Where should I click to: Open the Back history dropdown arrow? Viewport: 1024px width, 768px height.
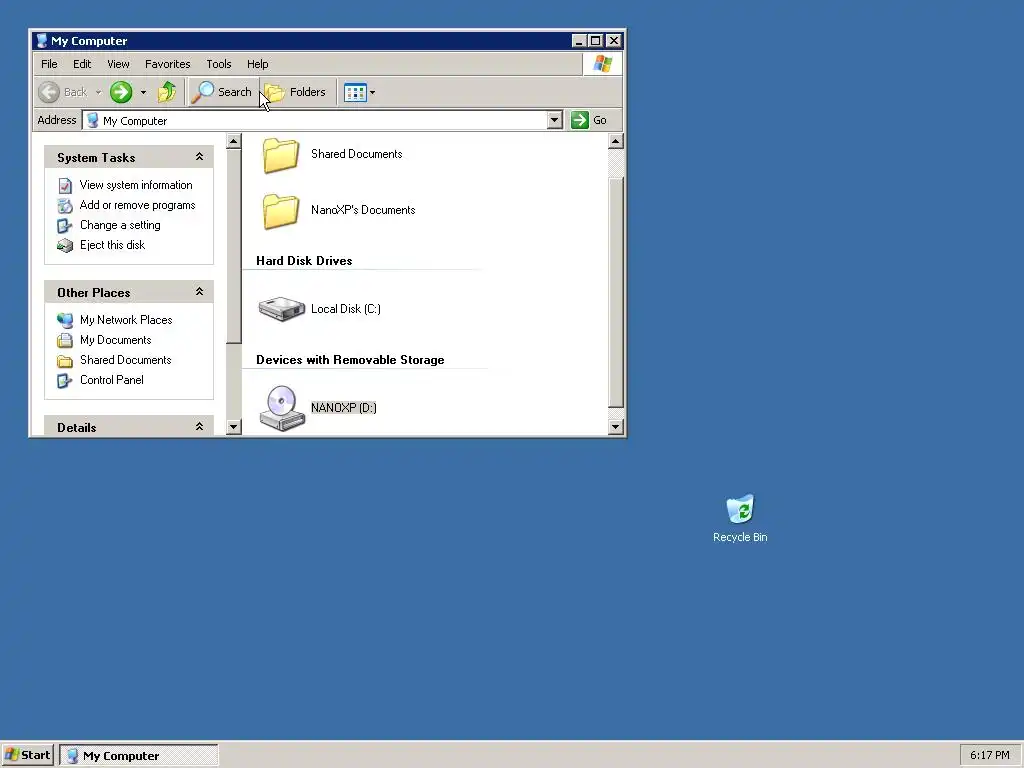pyautogui.click(x=99, y=93)
